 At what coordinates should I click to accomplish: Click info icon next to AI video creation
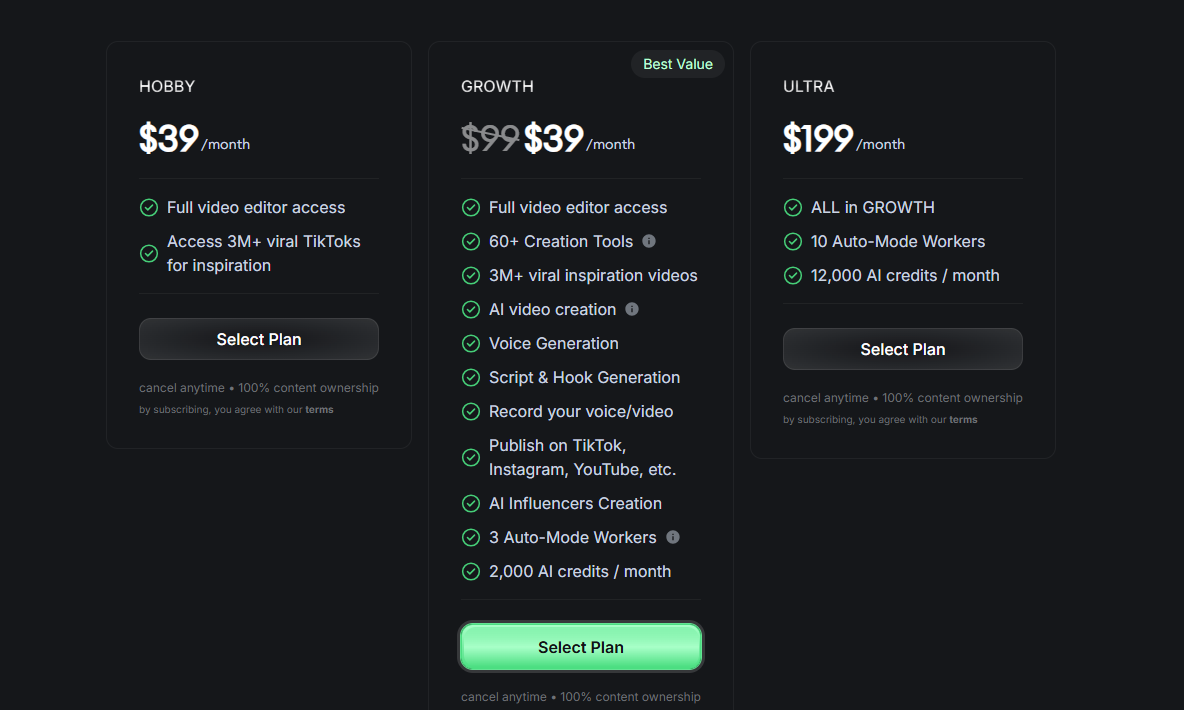point(632,309)
